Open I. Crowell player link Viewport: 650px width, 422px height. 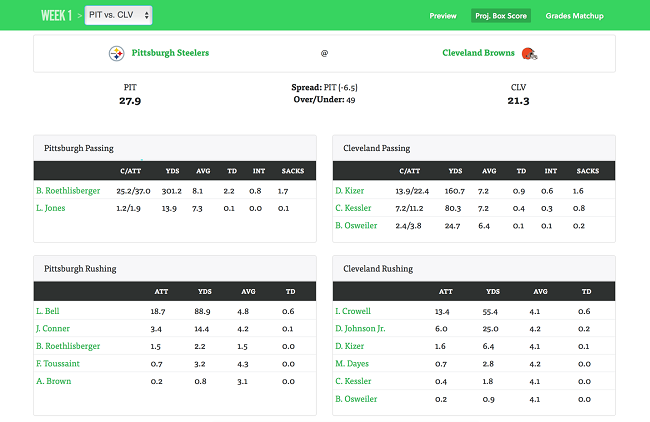[353, 311]
